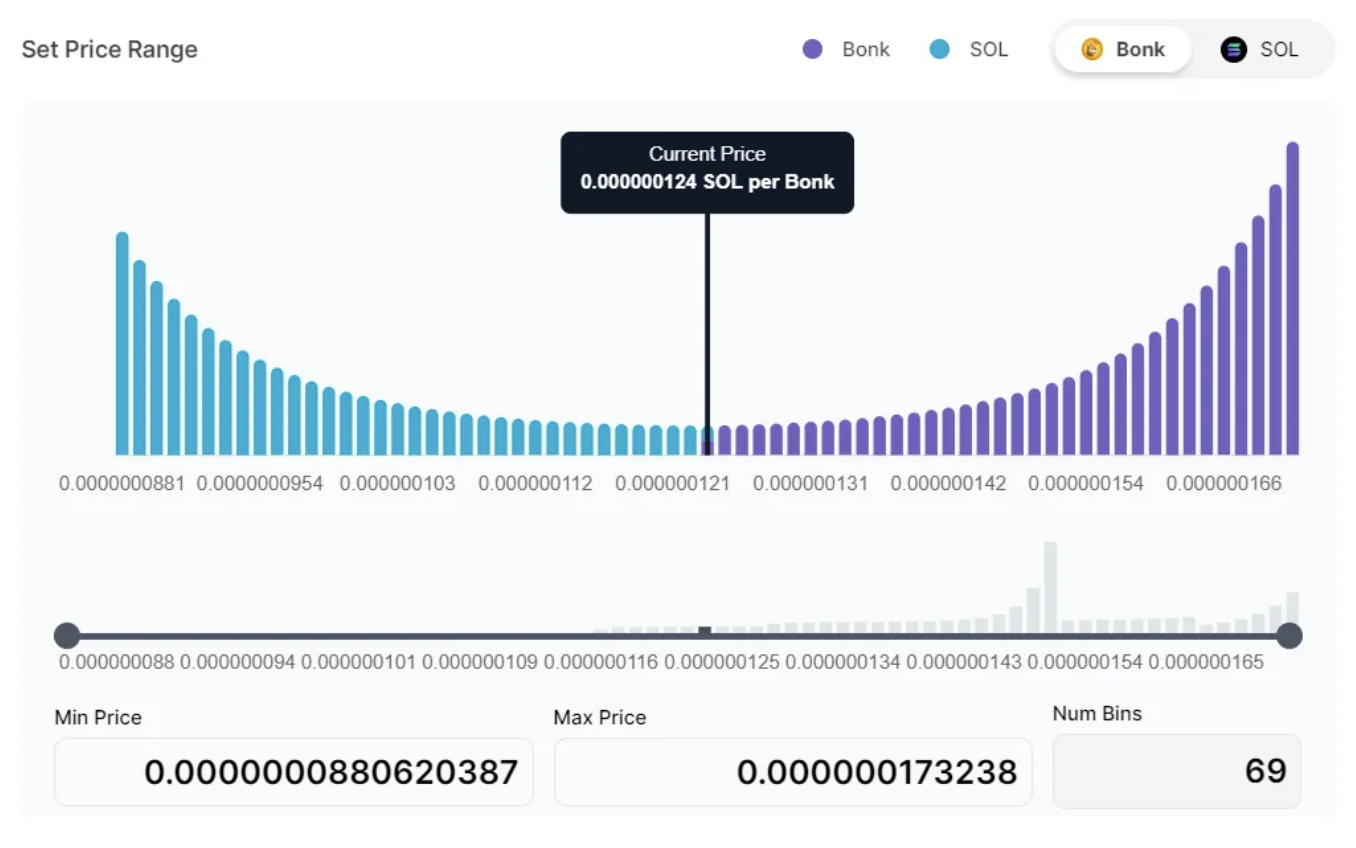Click the 0.000000088 slider axis label
1356x848 pixels.
(x=117, y=662)
